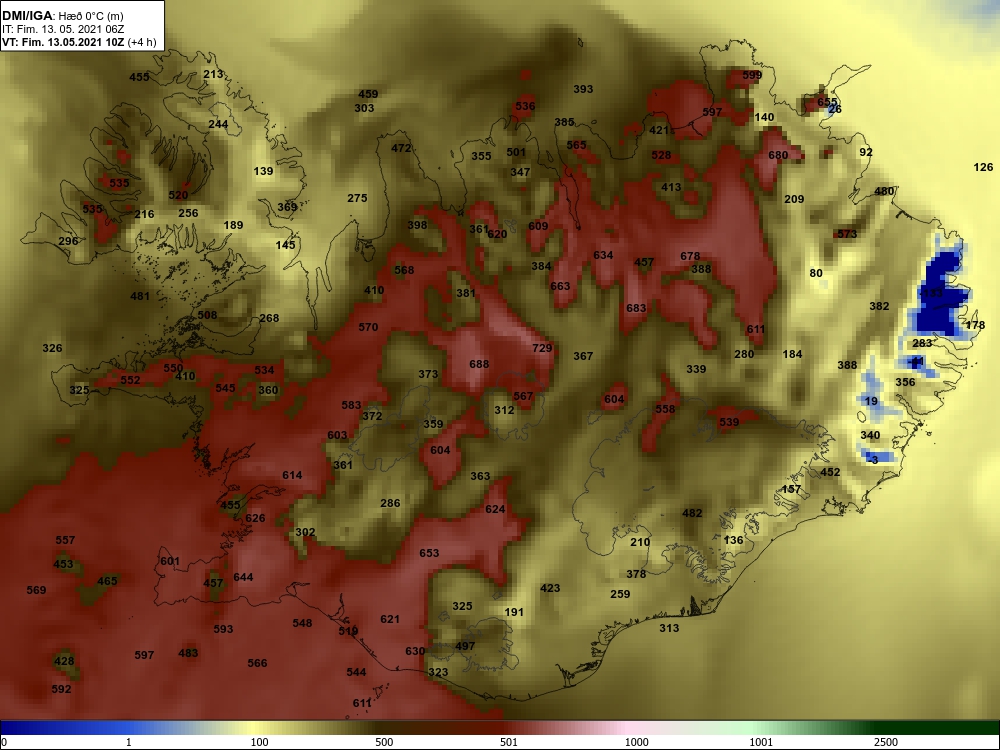Click the map value 601
1000x750 pixels.
pyautogui.click(x=170, y=561)
